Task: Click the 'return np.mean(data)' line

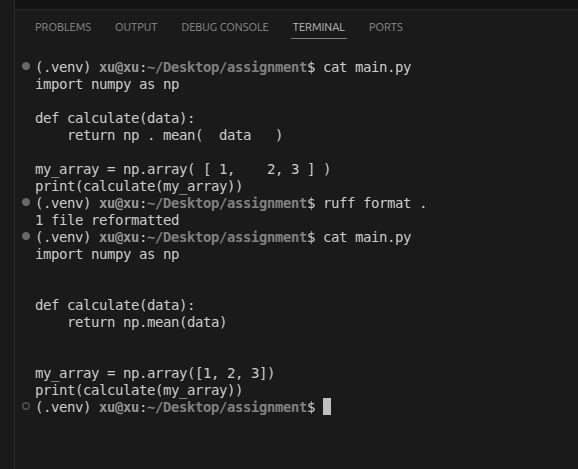Action: 146,323
